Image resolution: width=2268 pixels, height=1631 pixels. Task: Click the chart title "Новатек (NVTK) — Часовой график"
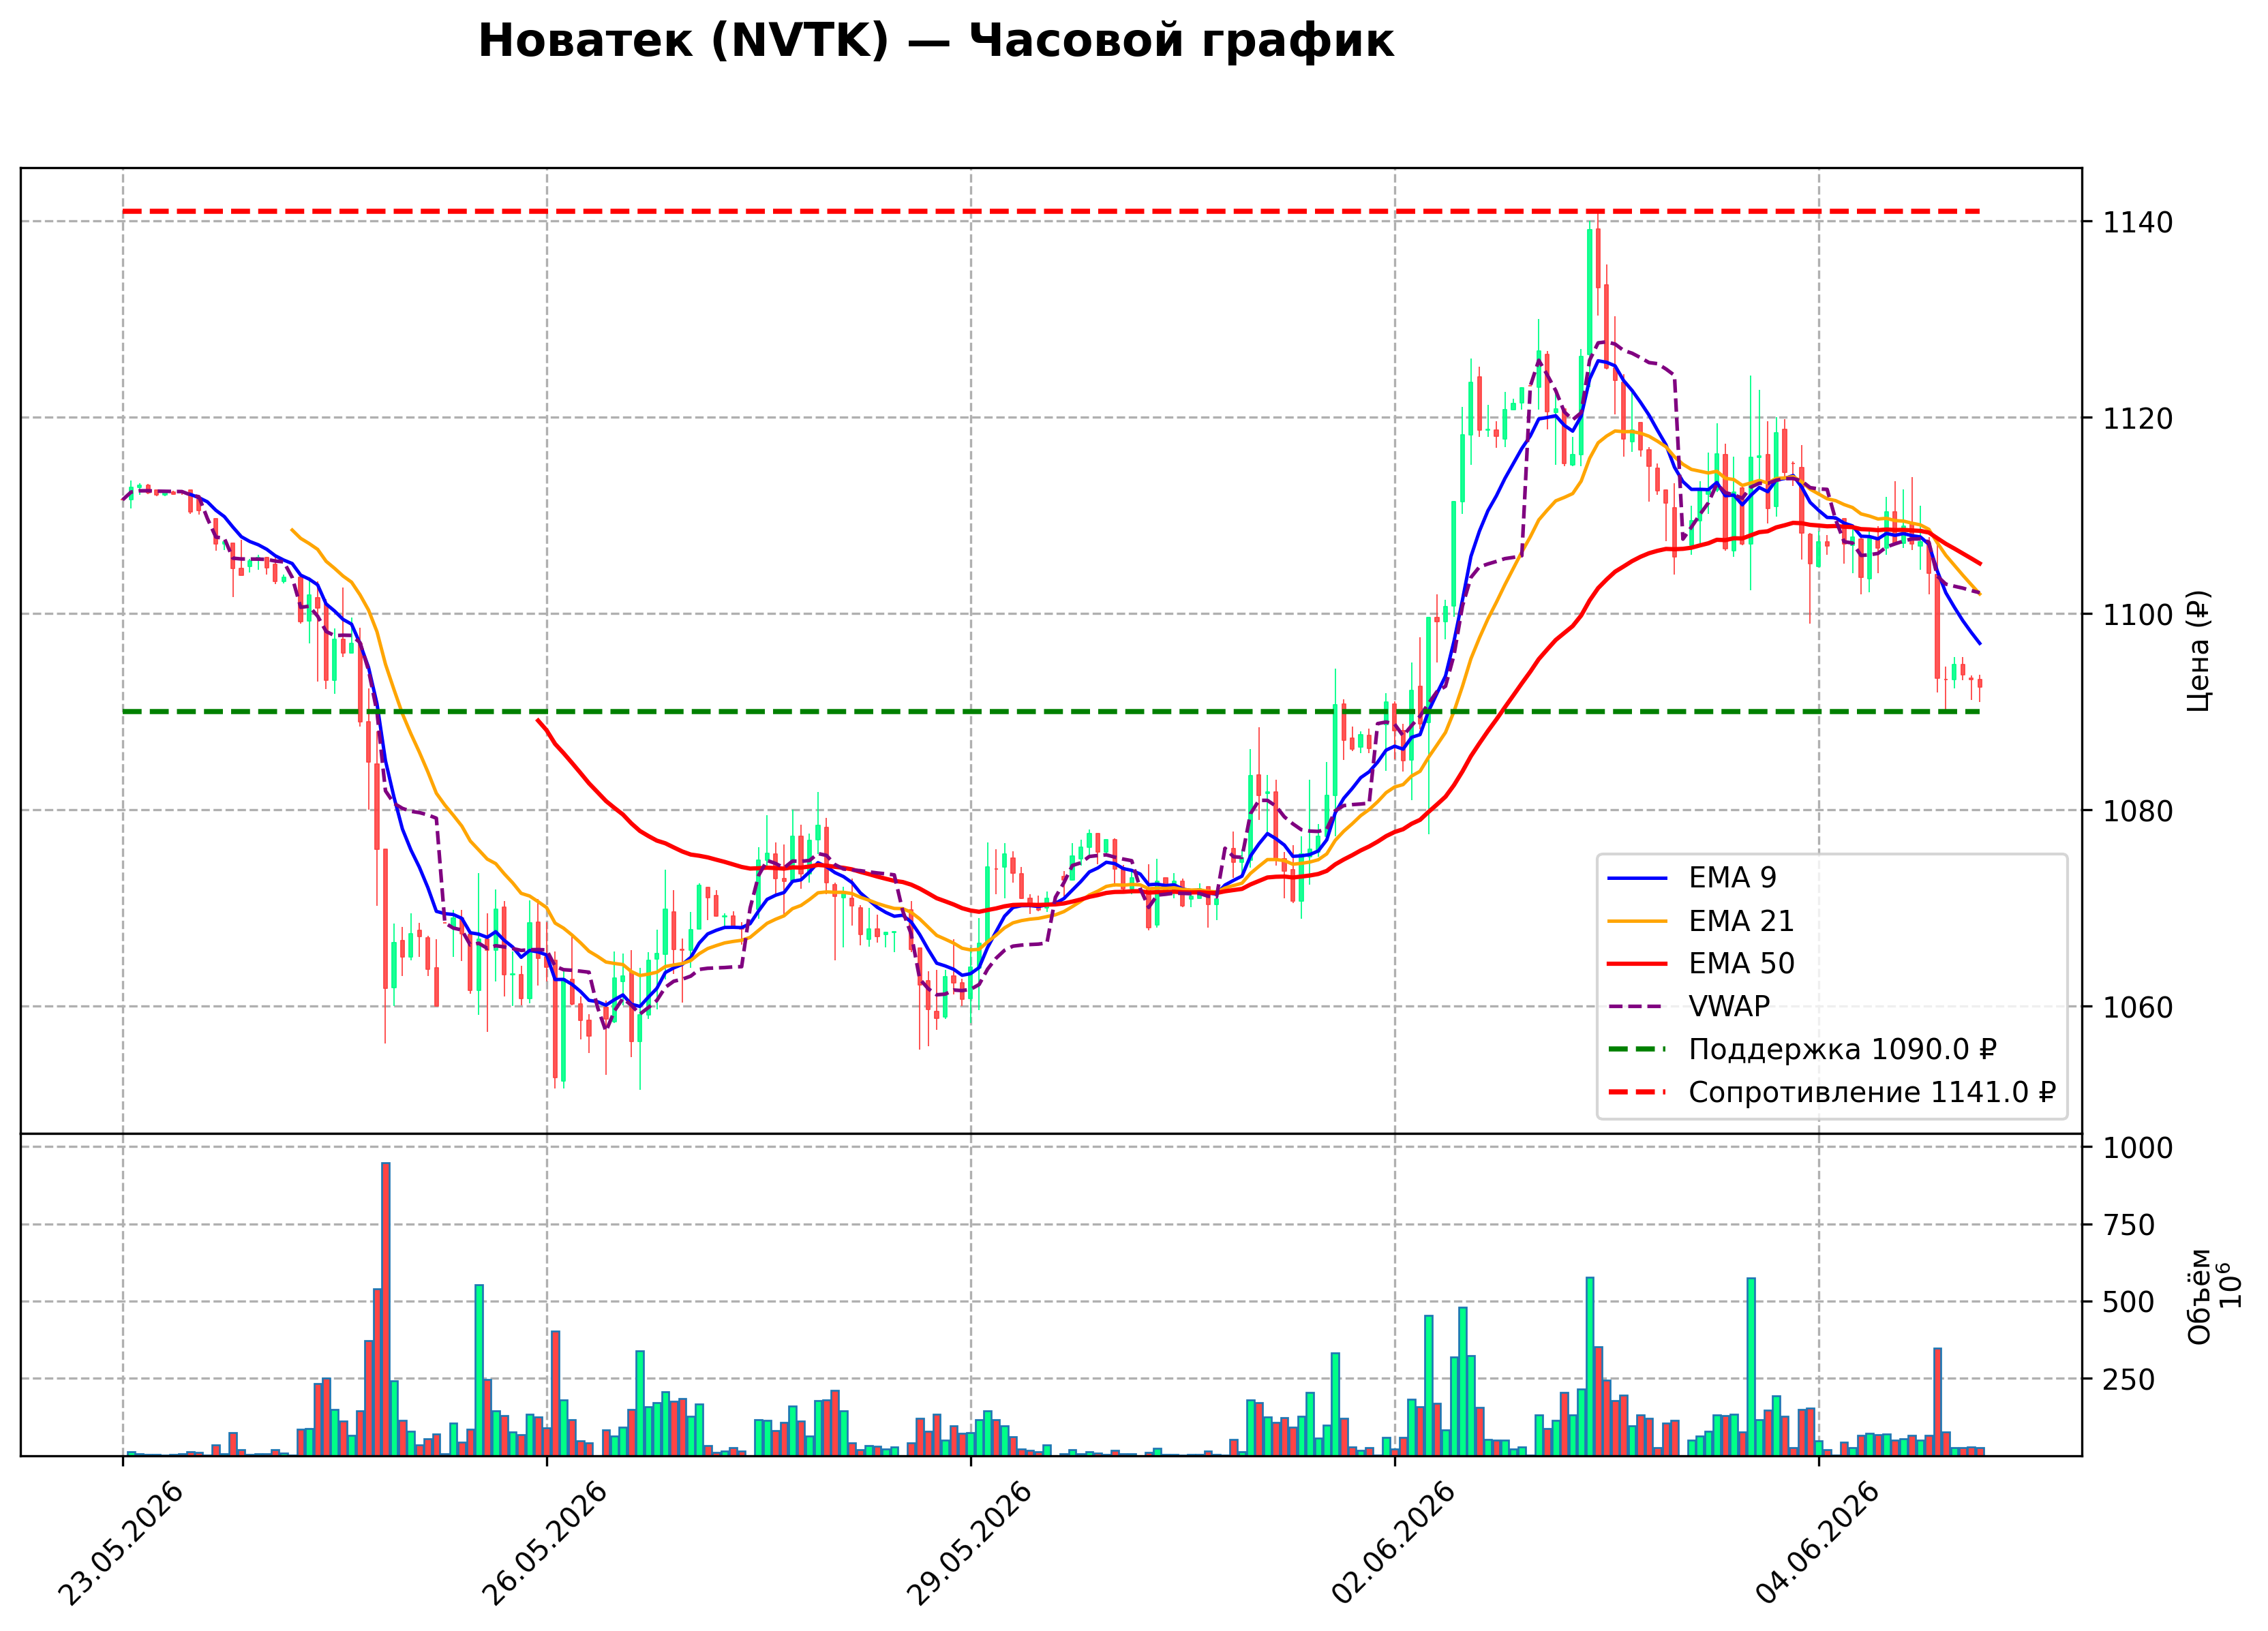pyautogui.click(x=935, y=41)
